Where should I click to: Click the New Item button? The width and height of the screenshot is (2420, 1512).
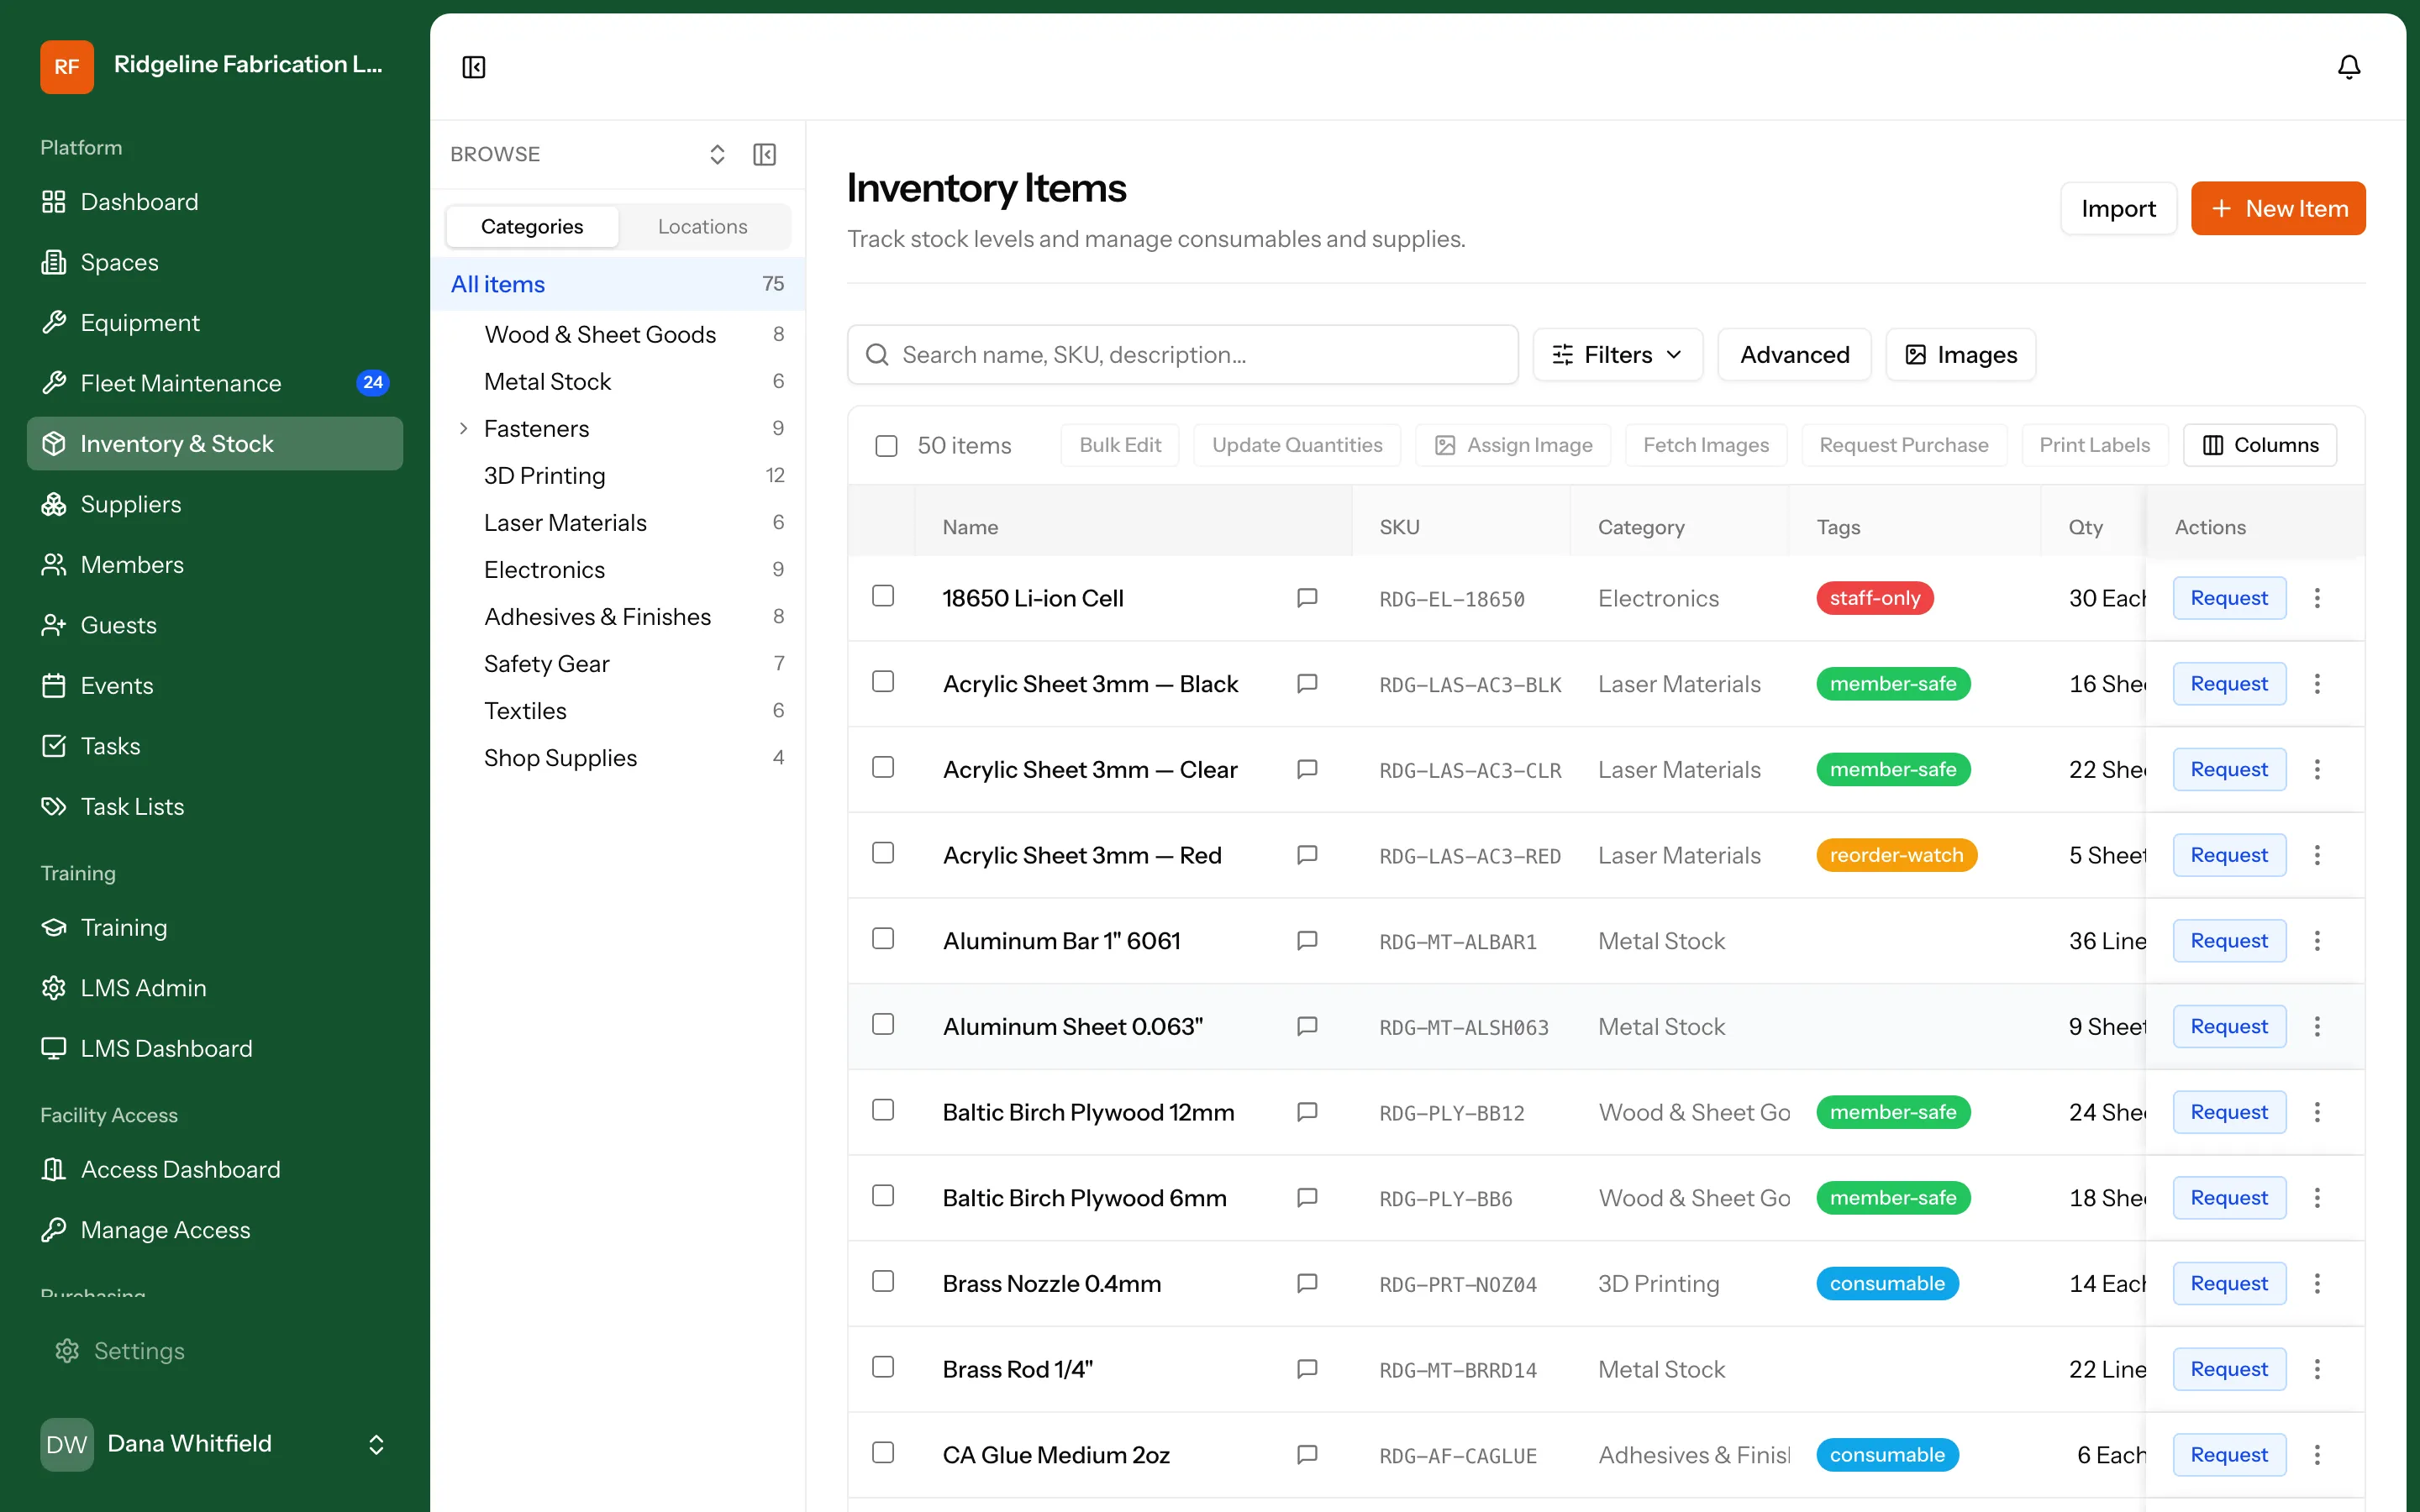(2278, 208)
